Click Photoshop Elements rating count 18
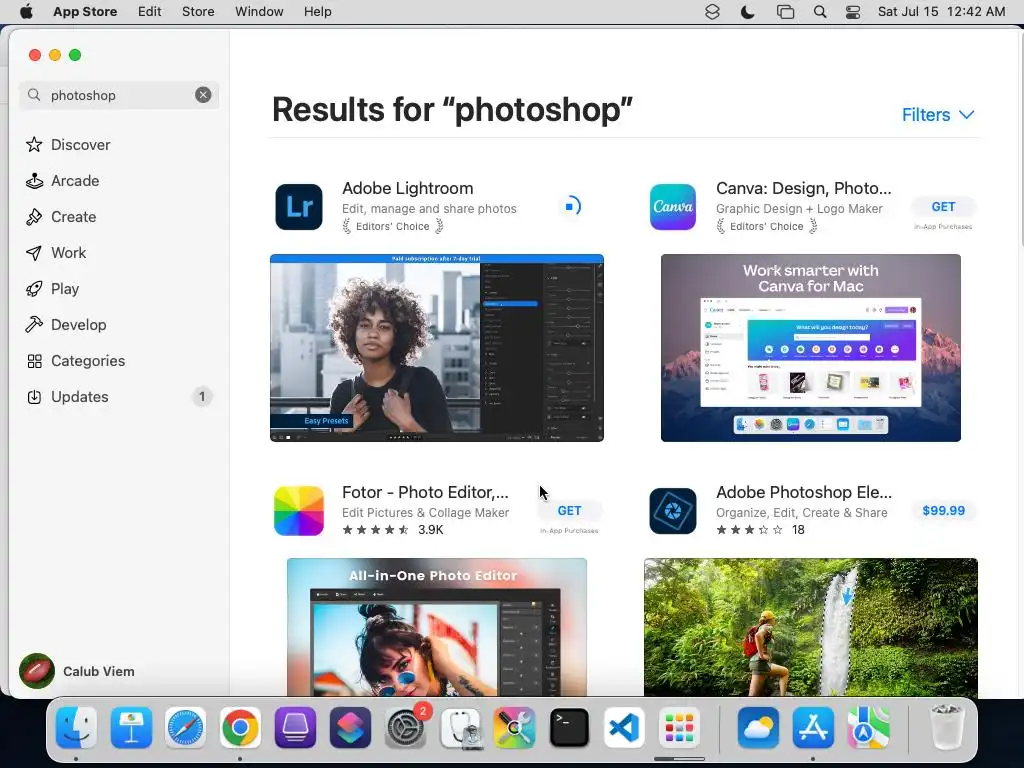Image resolution: width=1024 pixels, height=768 pixels. tap(798, 530)
